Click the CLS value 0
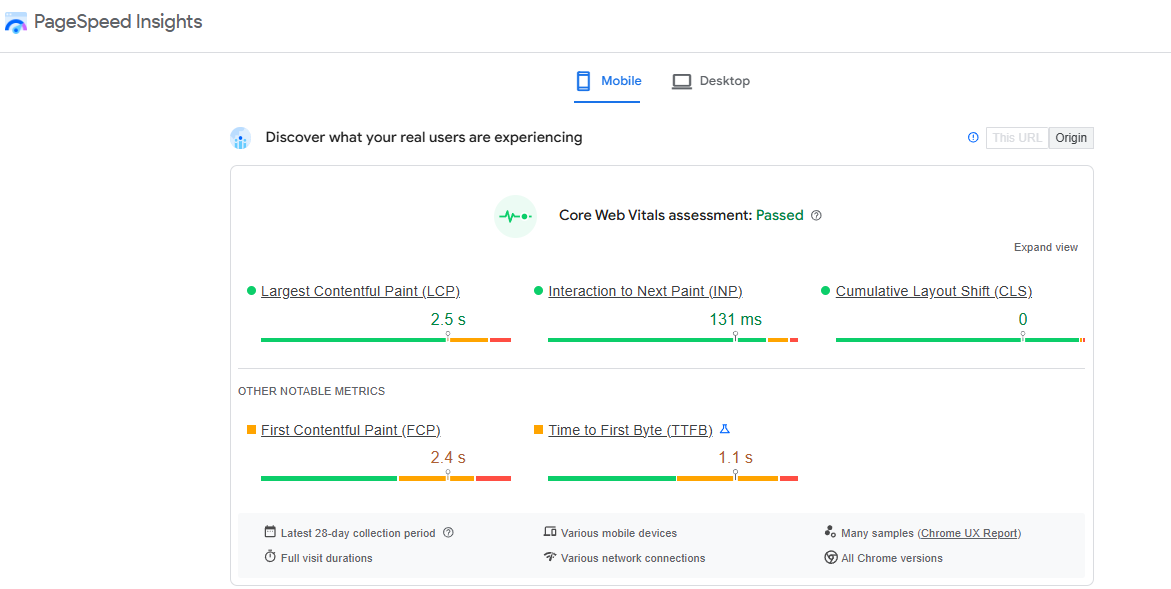The image size is (1171, 589). pos(1022,320)
